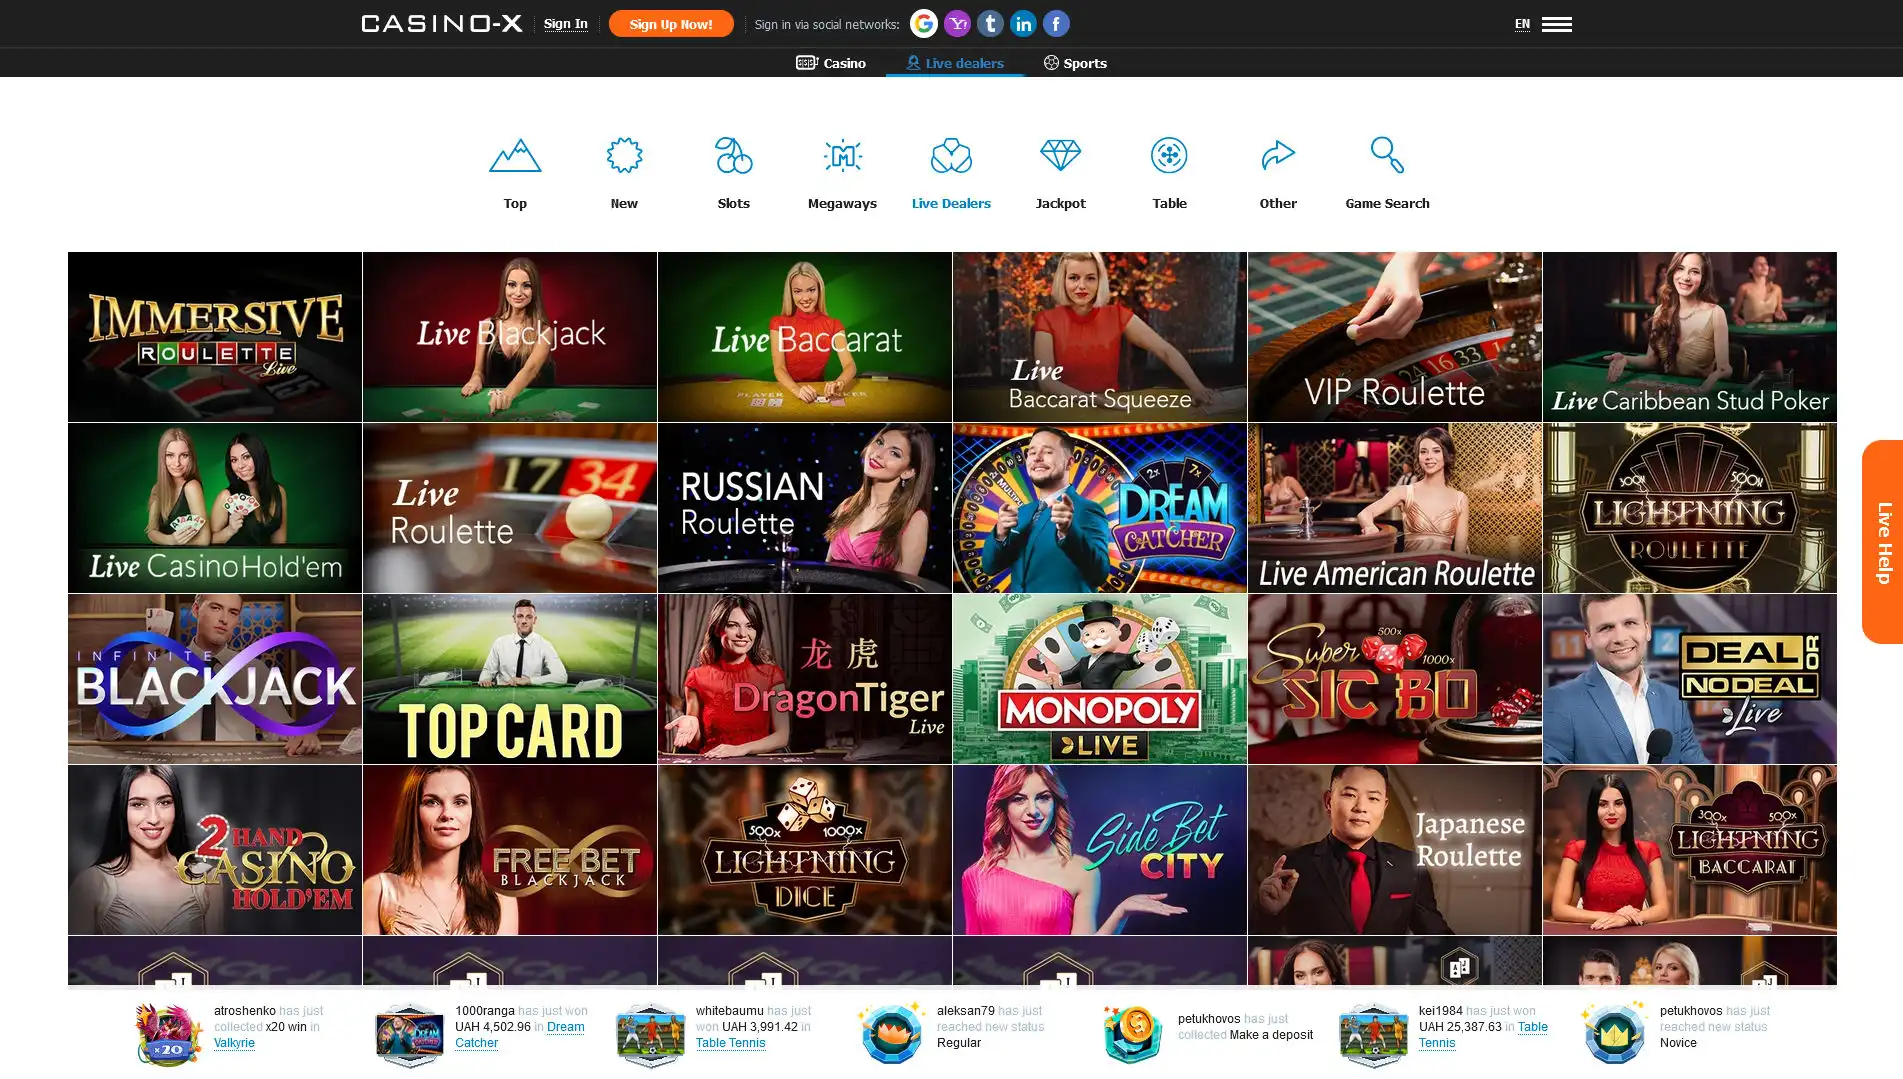Open Game Search magnifier icon
This screenshot has width=1903, height=1079.
point(1387,157)
